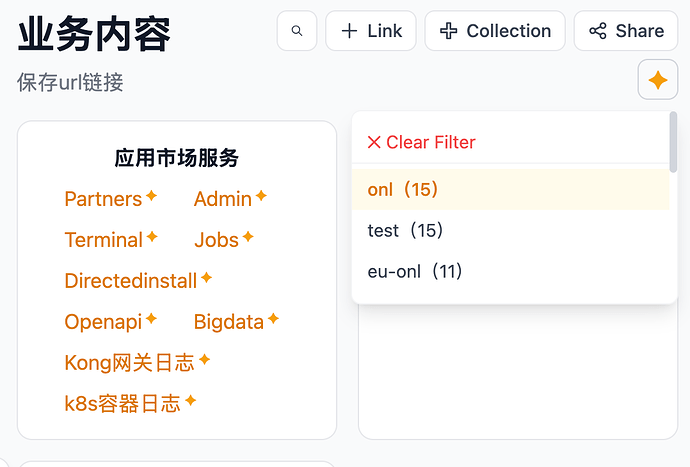Click the search magnifier icon button
Viewport: 690px width, 467px height.
click(297, 31)
